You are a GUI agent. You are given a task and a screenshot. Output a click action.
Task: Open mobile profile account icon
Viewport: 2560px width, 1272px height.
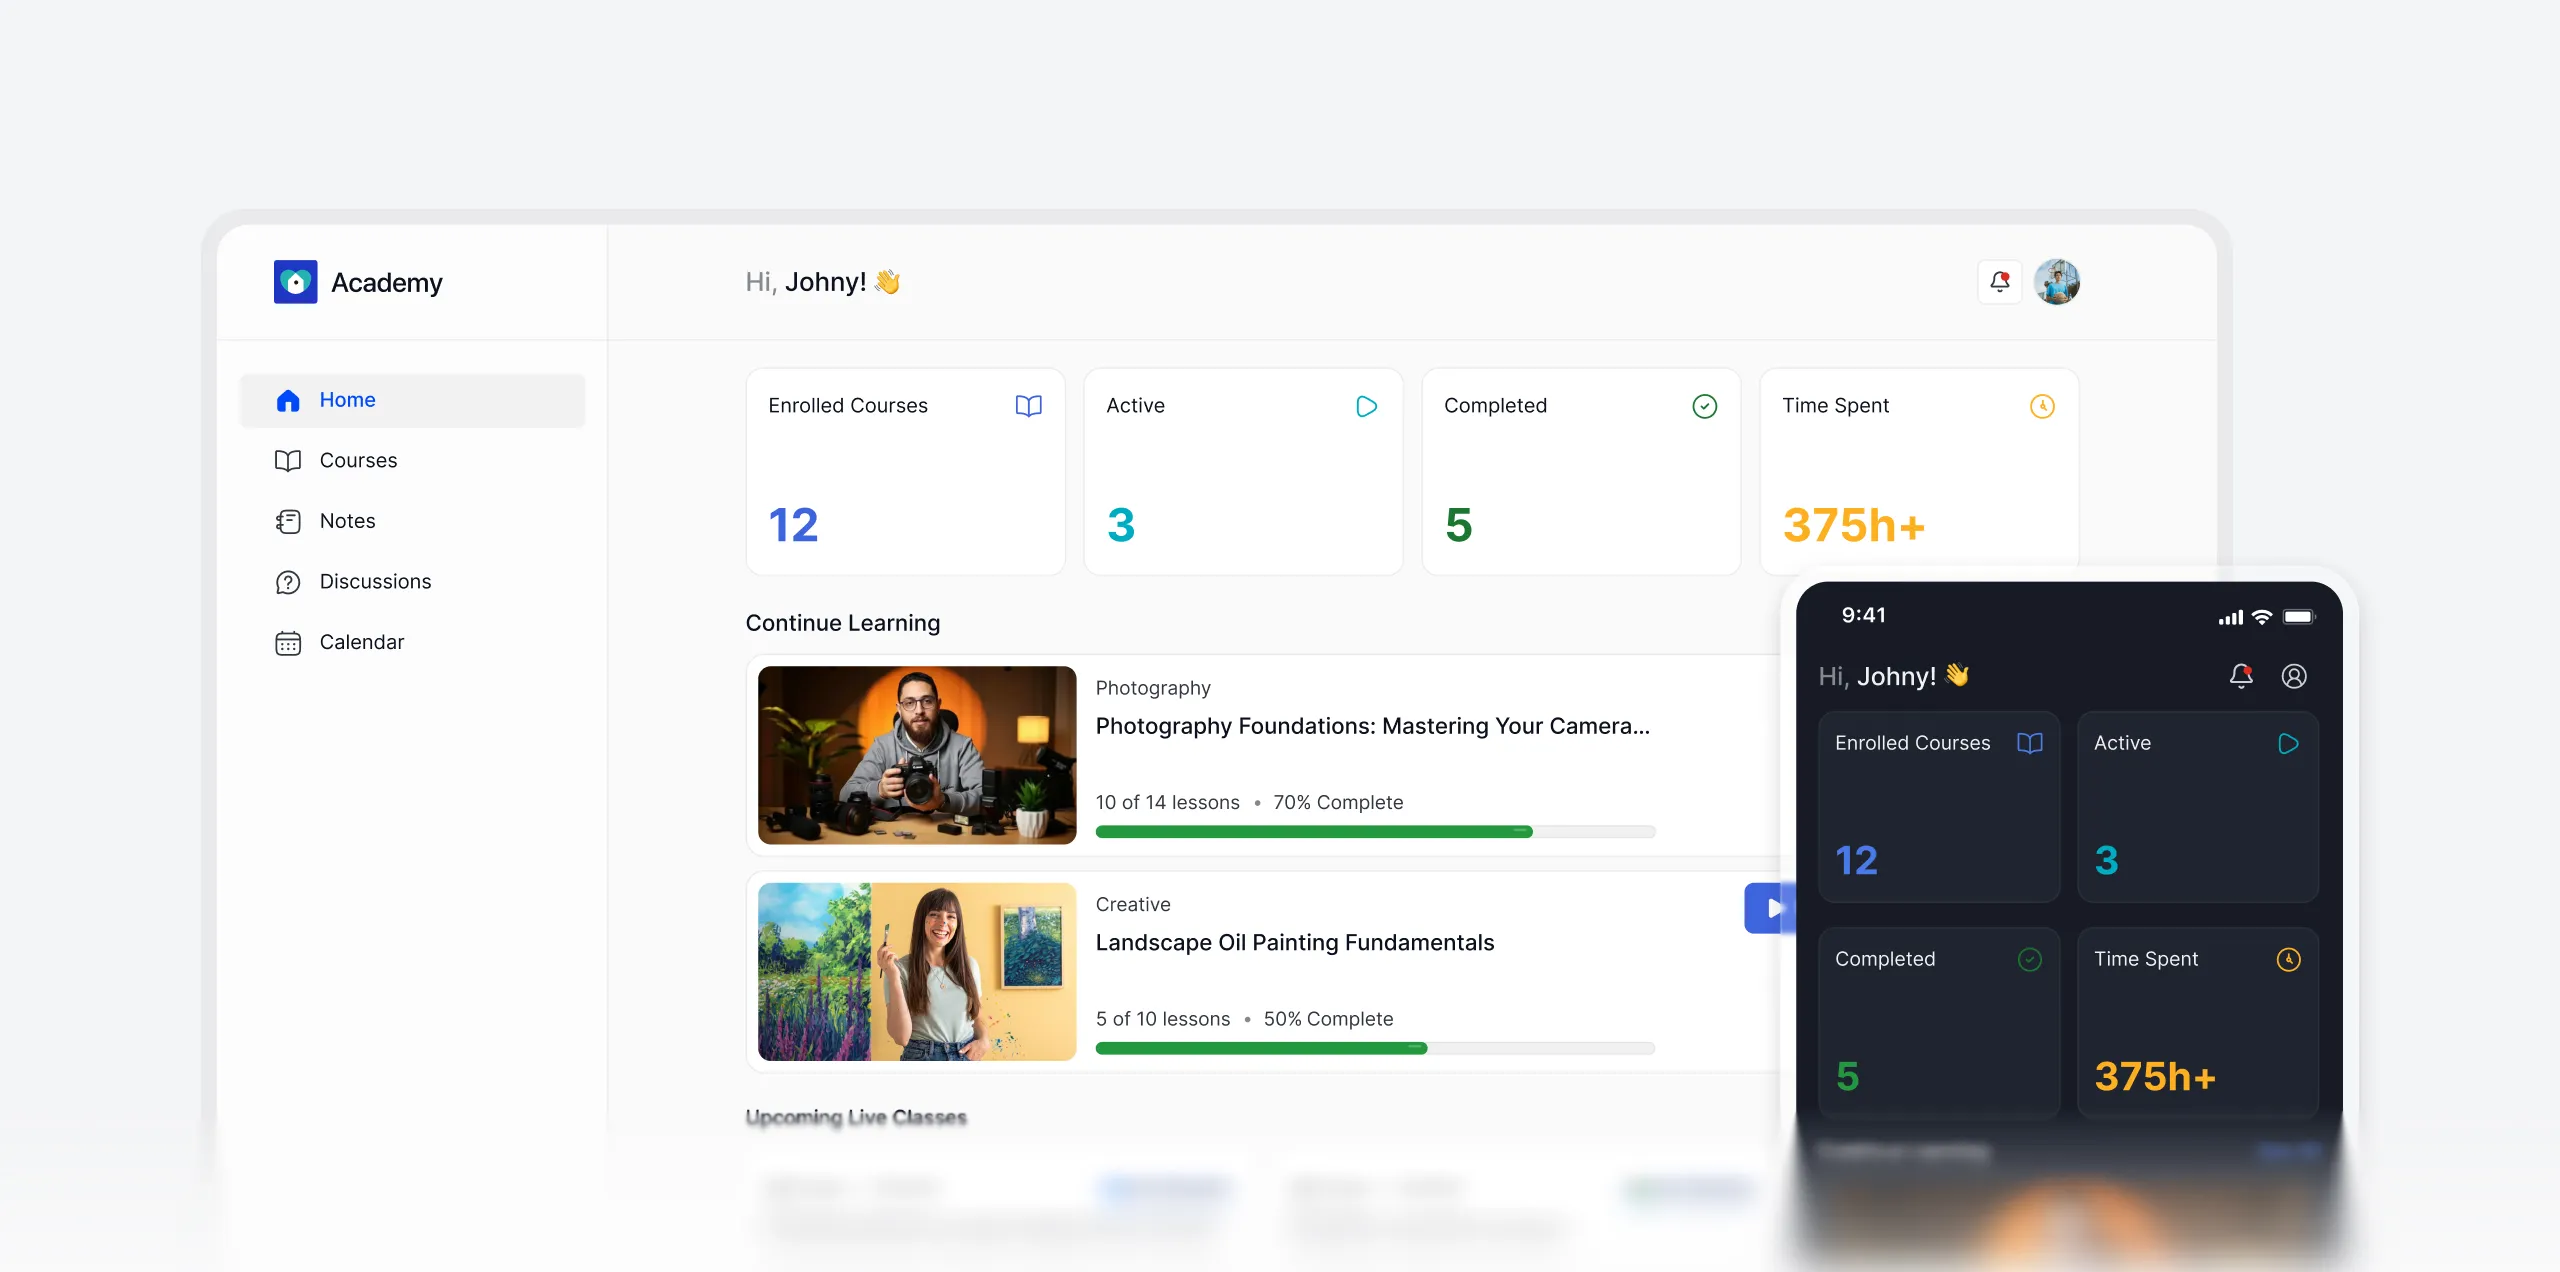point(2294,676)
